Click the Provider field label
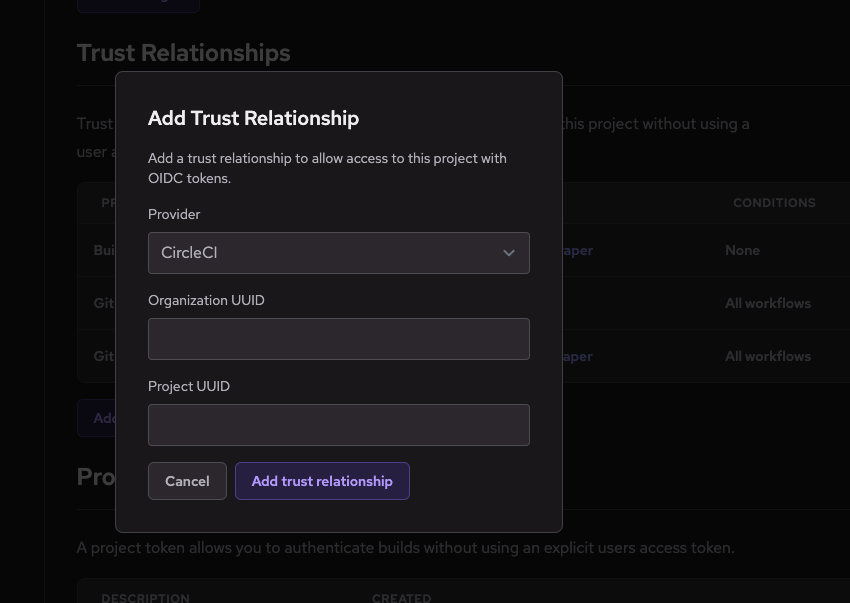Image resolution: width=850 pixels, height=603 pixels. (x=174, y=214)
